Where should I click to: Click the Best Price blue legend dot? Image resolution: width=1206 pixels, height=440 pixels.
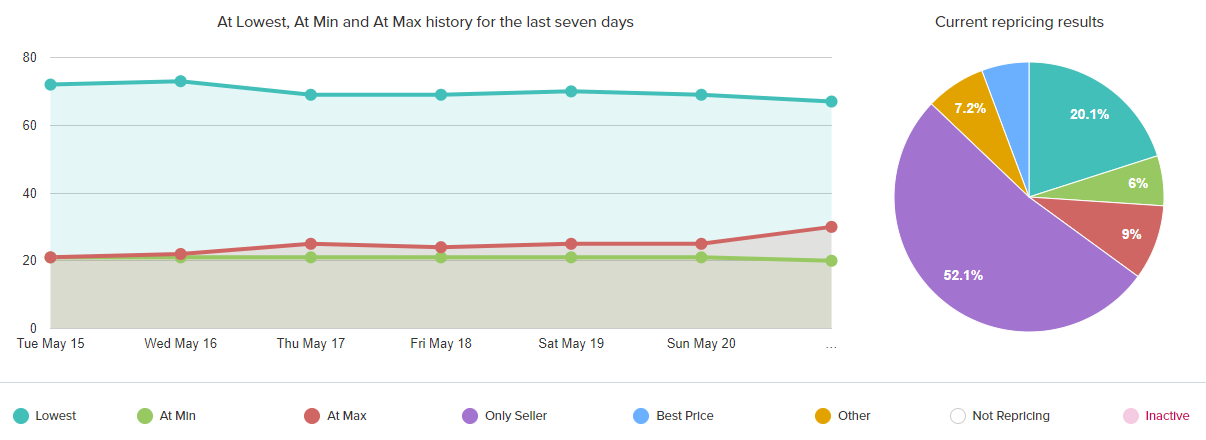[x=641, y=416]
